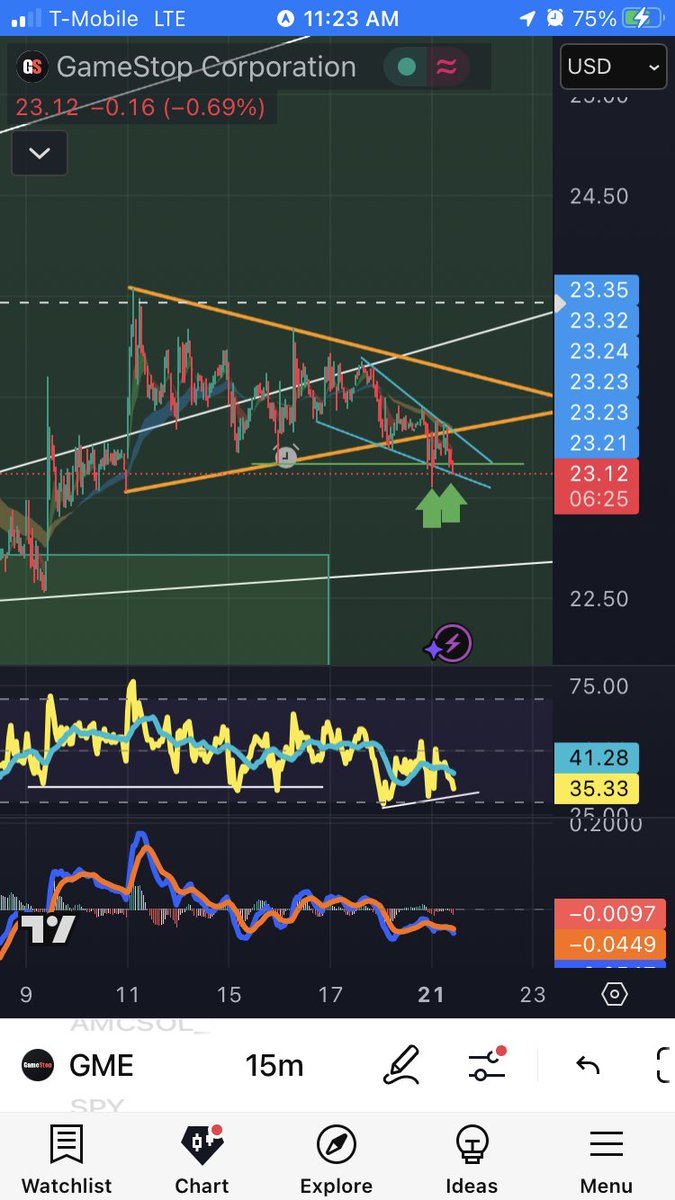This screenshot has width=675, height=1200.
Task: Switch to the Chart tab
Action: pos(202,1160)
